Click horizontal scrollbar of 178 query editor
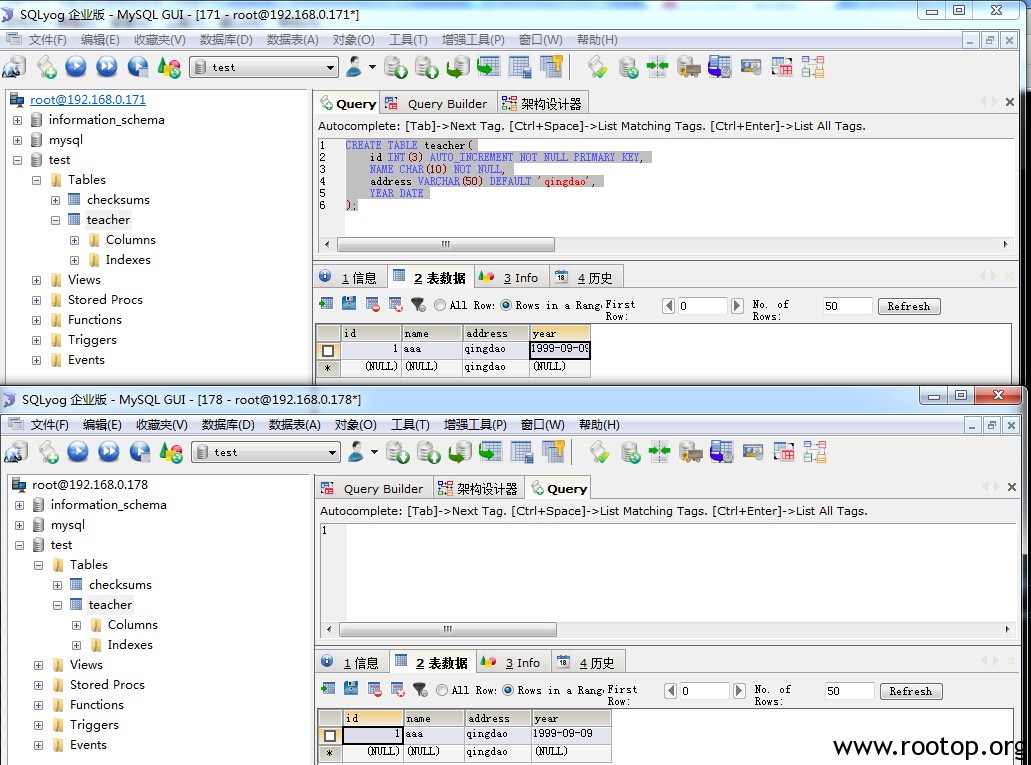Screen dimensions: 1031x765 pos(448,629)
